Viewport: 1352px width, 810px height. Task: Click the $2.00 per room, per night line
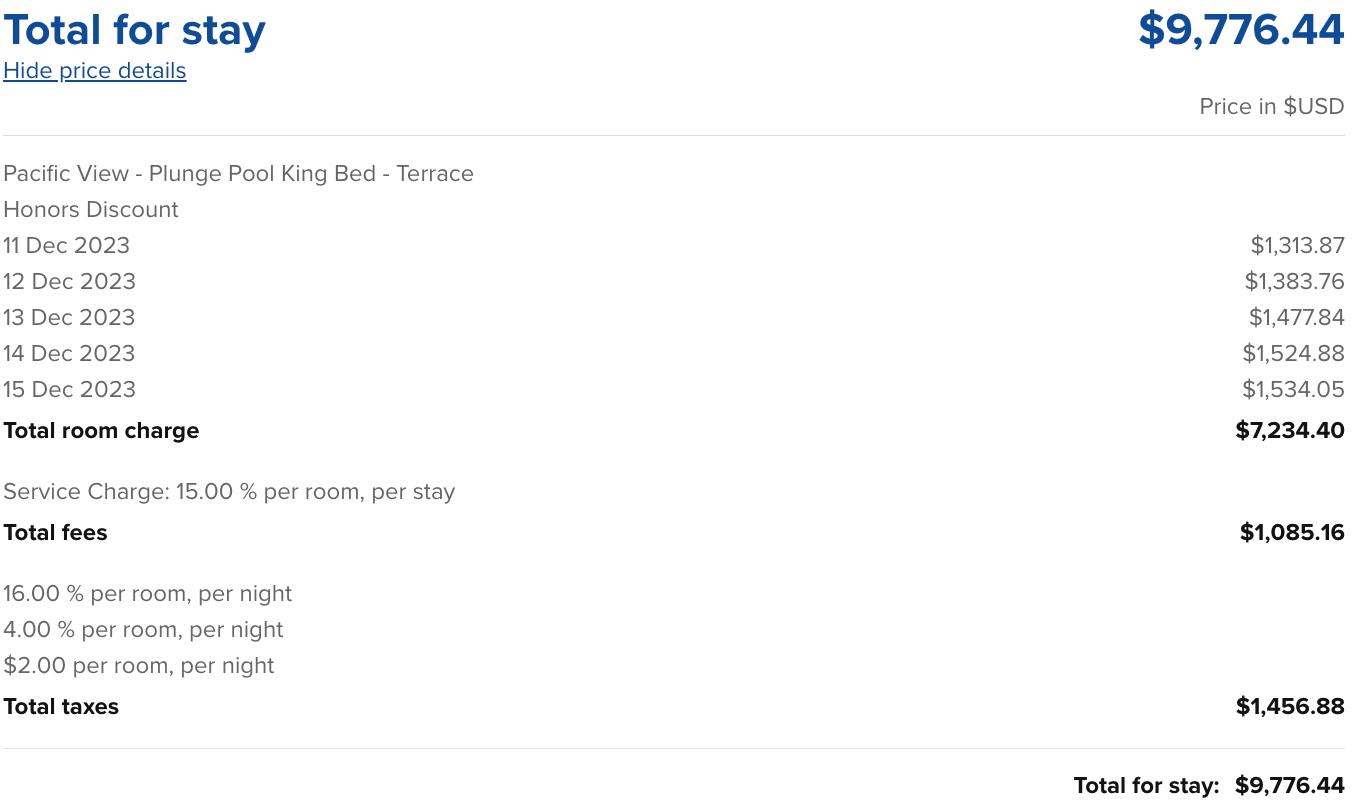click(x=138, y=666)
